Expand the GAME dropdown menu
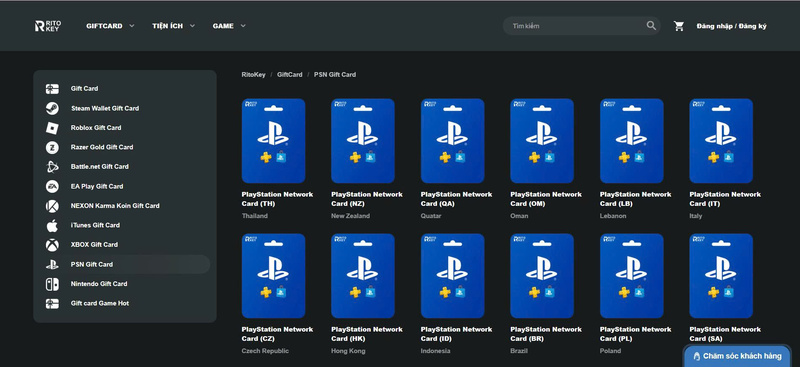The height and width of the screenshot is (367, 800). click(x=229, y=26)
